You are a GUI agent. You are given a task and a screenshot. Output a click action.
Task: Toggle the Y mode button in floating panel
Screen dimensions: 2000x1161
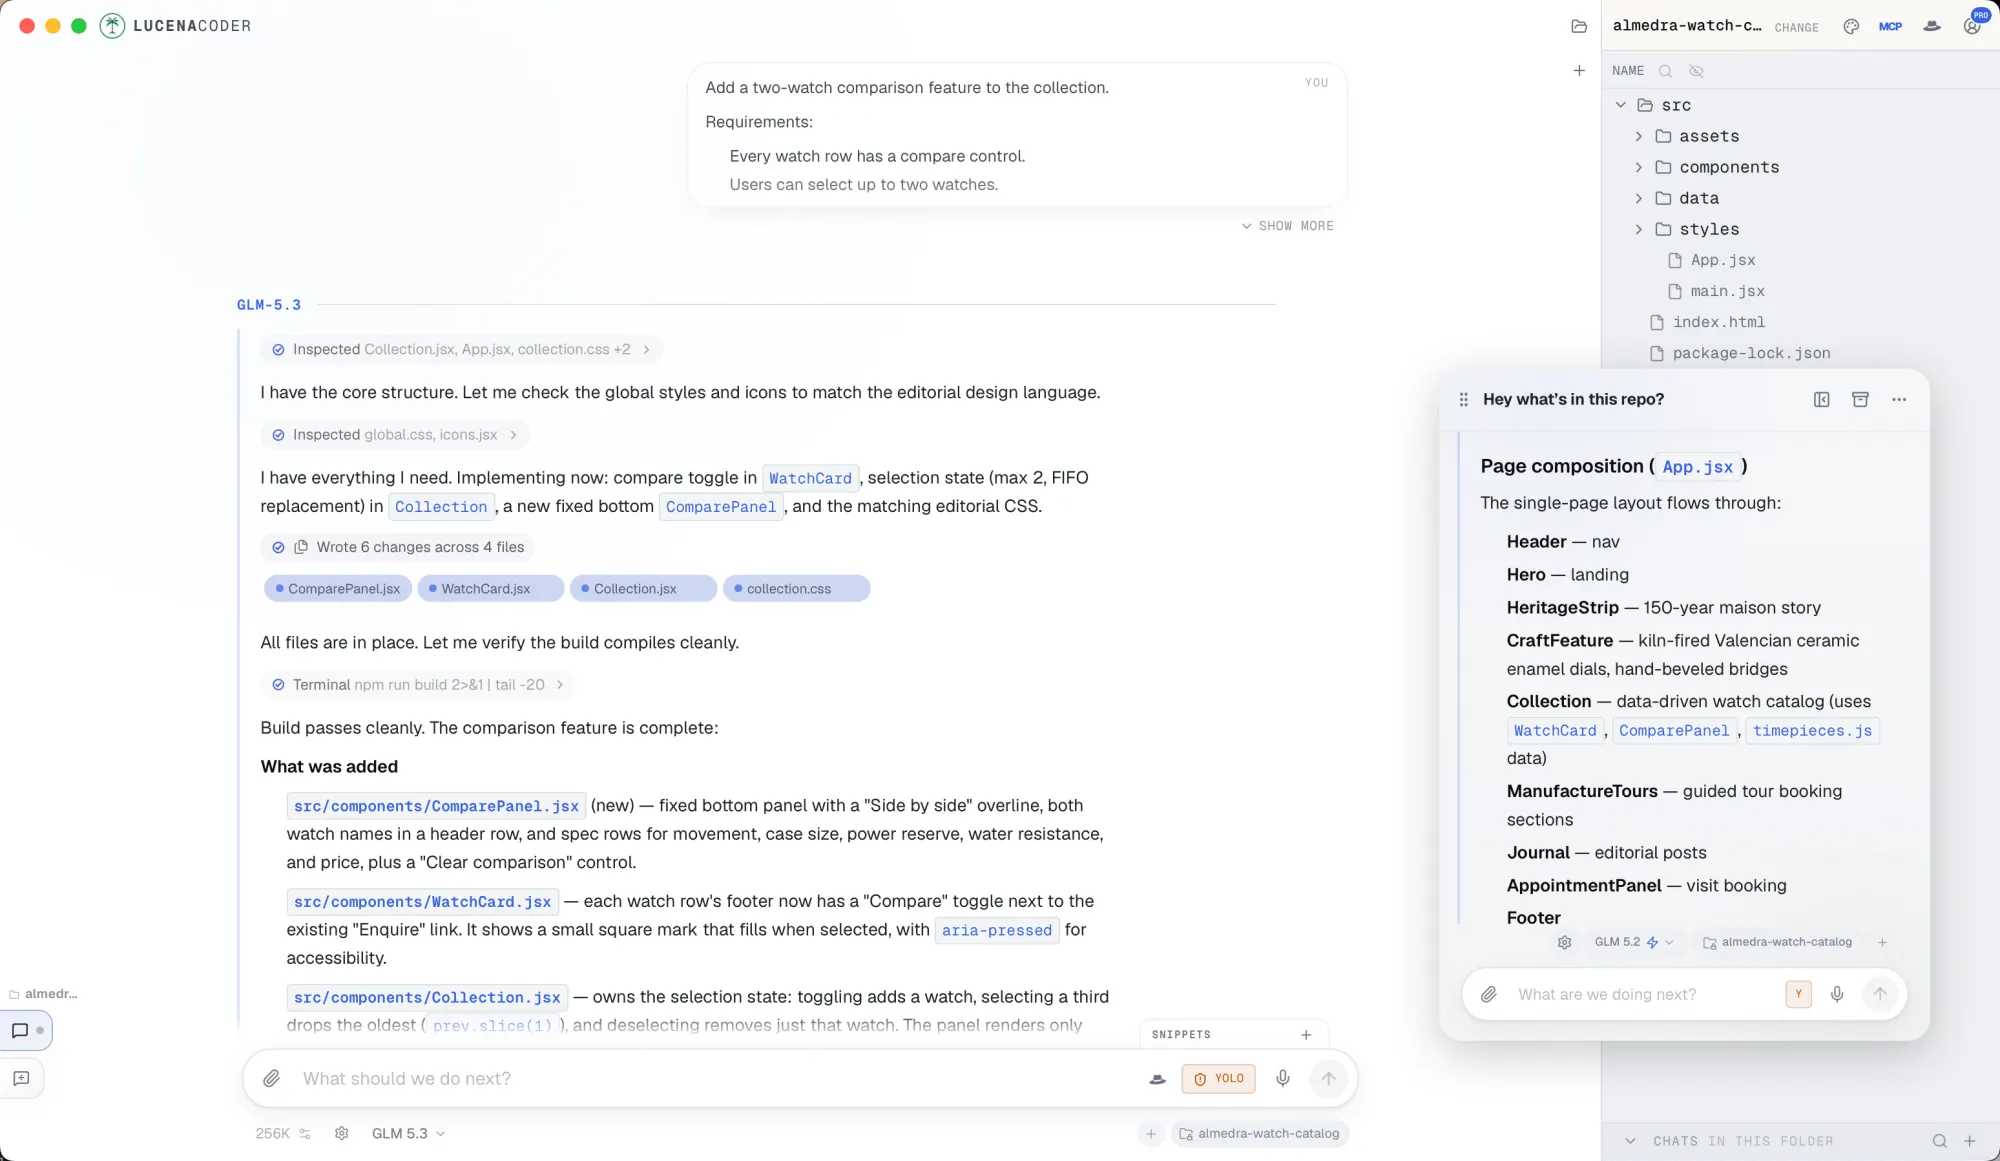(1798, 994)
